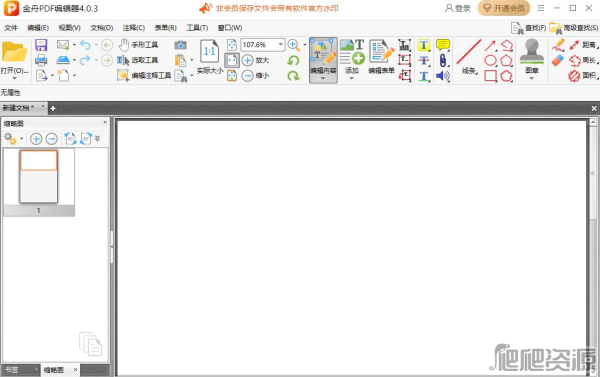Image resolution: width=600 pixels, height=377 pixels.
Task: Click the yellow sticky note comment icon
Action: [443, 45]
